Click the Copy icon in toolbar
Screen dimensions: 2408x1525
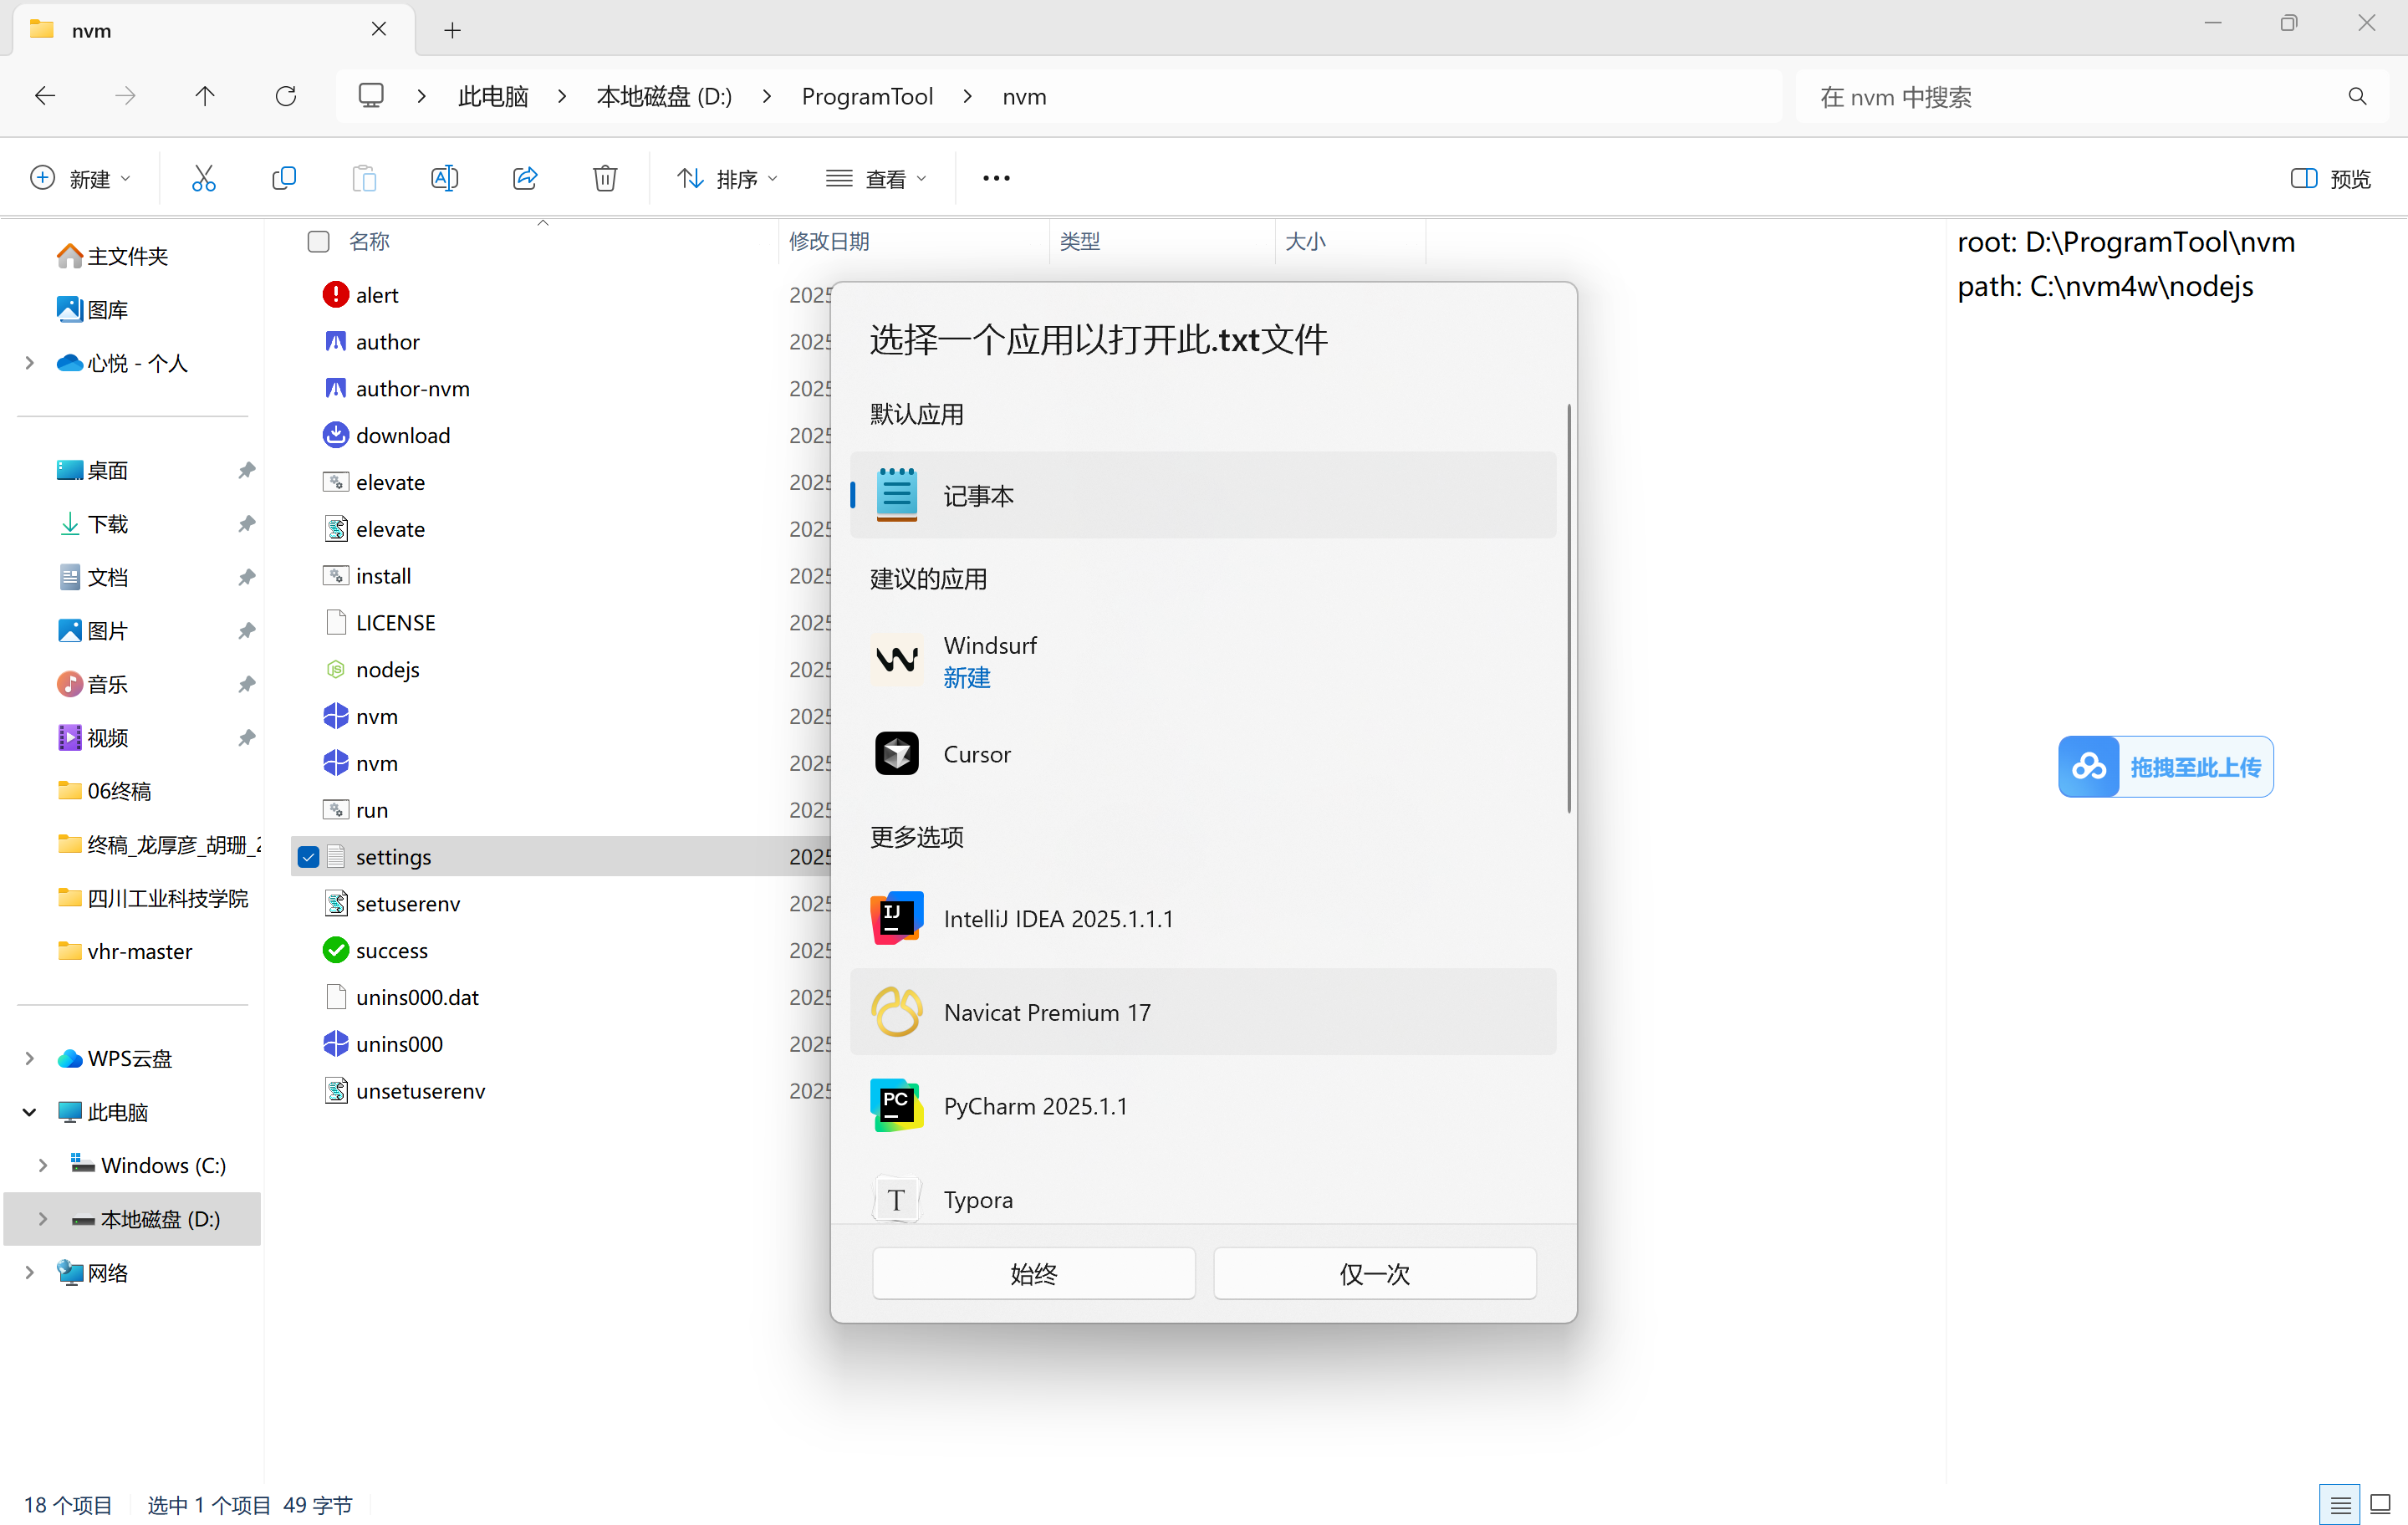click(284, 178)
